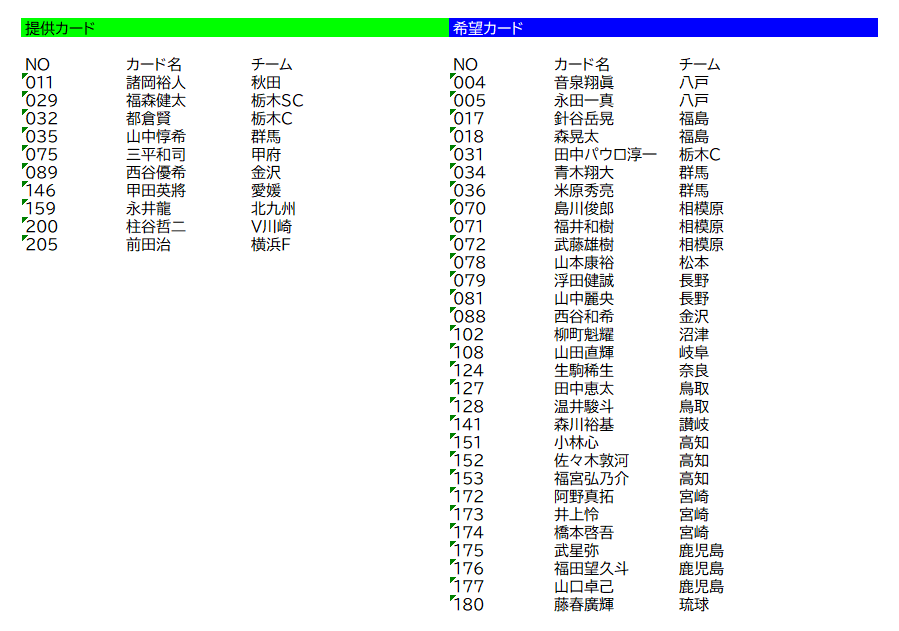Select team cell 岐阜
The image size is (899, 631).
pyautogui.click(x=694, y=352)
